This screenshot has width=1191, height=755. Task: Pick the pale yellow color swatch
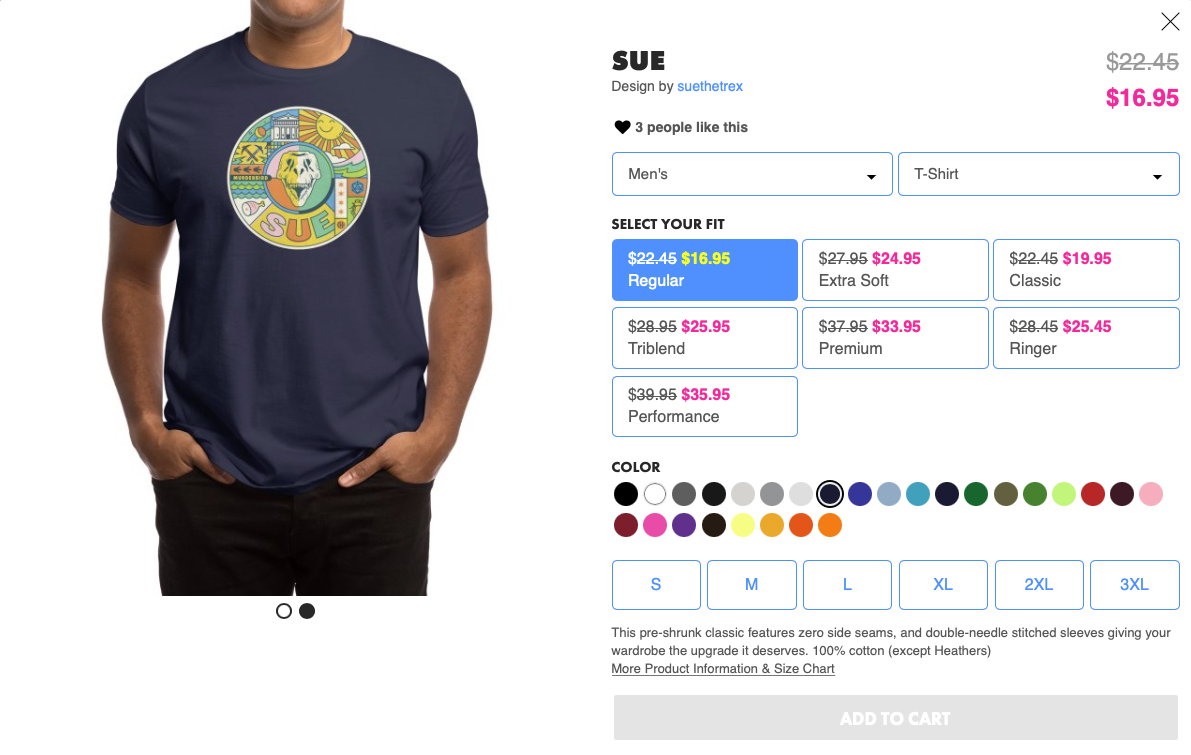(742, 525)
